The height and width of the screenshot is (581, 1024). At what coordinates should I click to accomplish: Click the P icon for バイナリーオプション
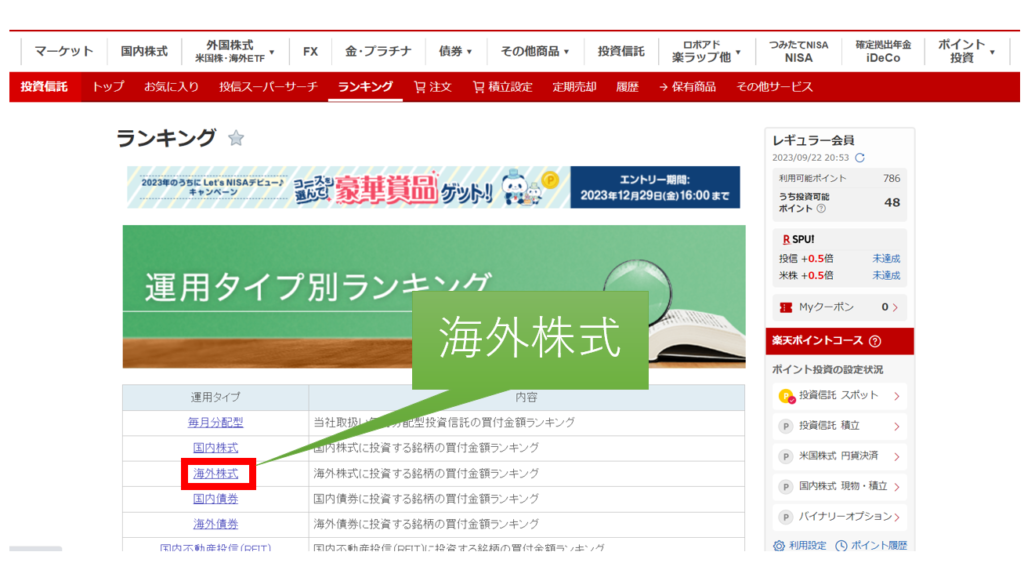pos(786,517)
